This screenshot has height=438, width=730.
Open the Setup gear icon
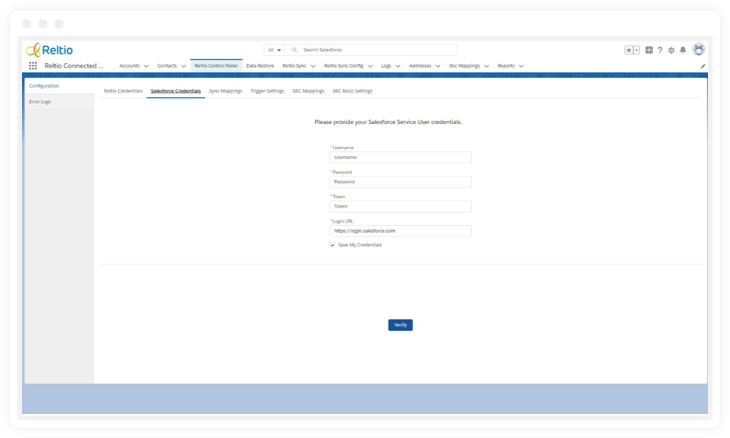671,50
